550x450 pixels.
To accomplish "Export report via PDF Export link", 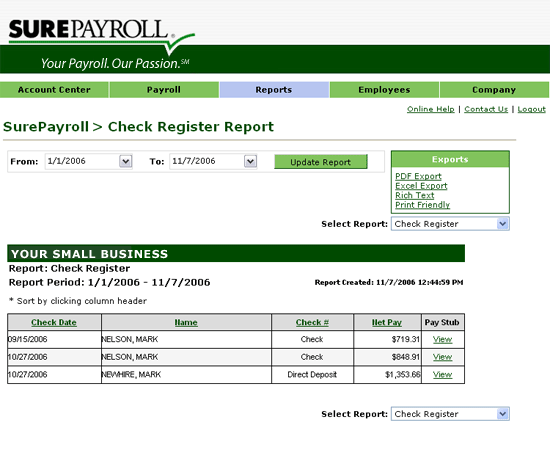I will coord(418,176).
